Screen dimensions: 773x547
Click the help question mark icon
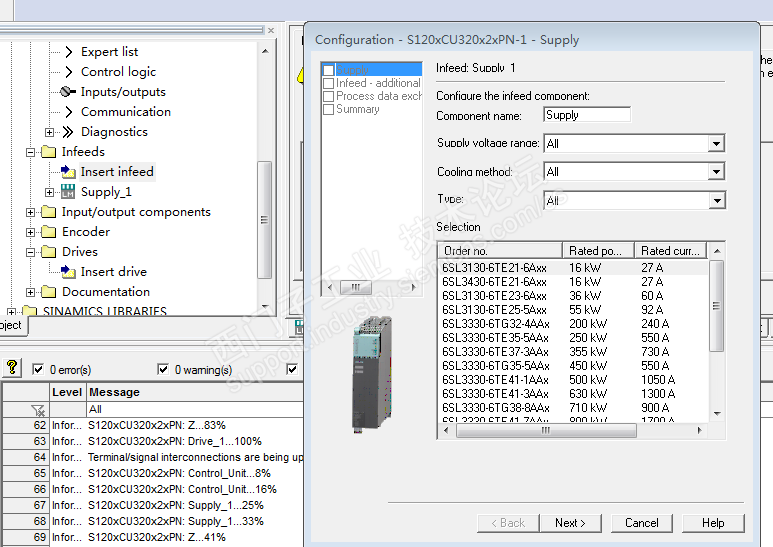point(12,368)
